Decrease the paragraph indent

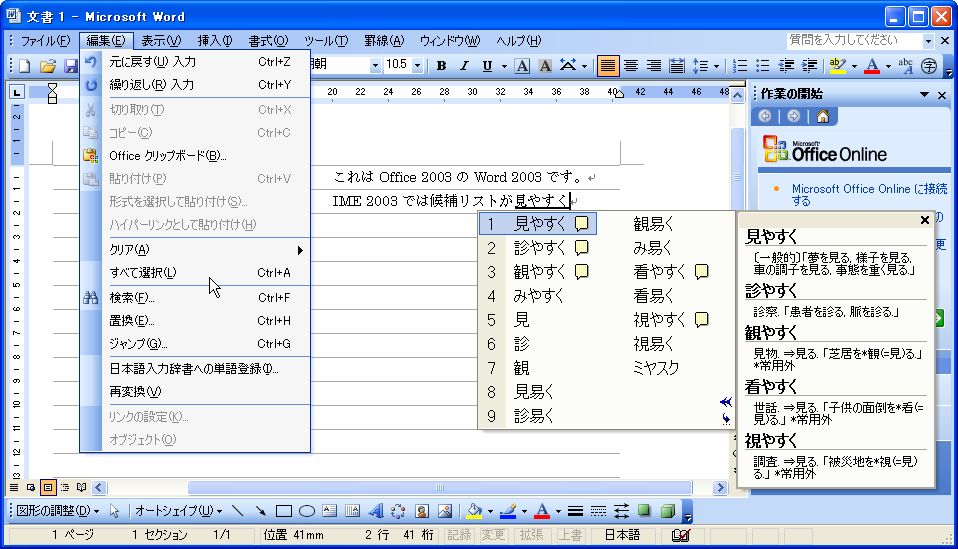[x=786, y=65]
